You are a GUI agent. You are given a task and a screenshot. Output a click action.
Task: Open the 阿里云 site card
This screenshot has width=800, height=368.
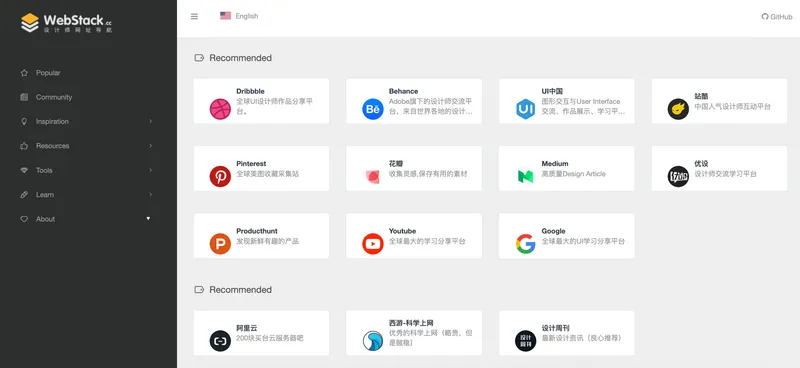(x=261, y=333)
